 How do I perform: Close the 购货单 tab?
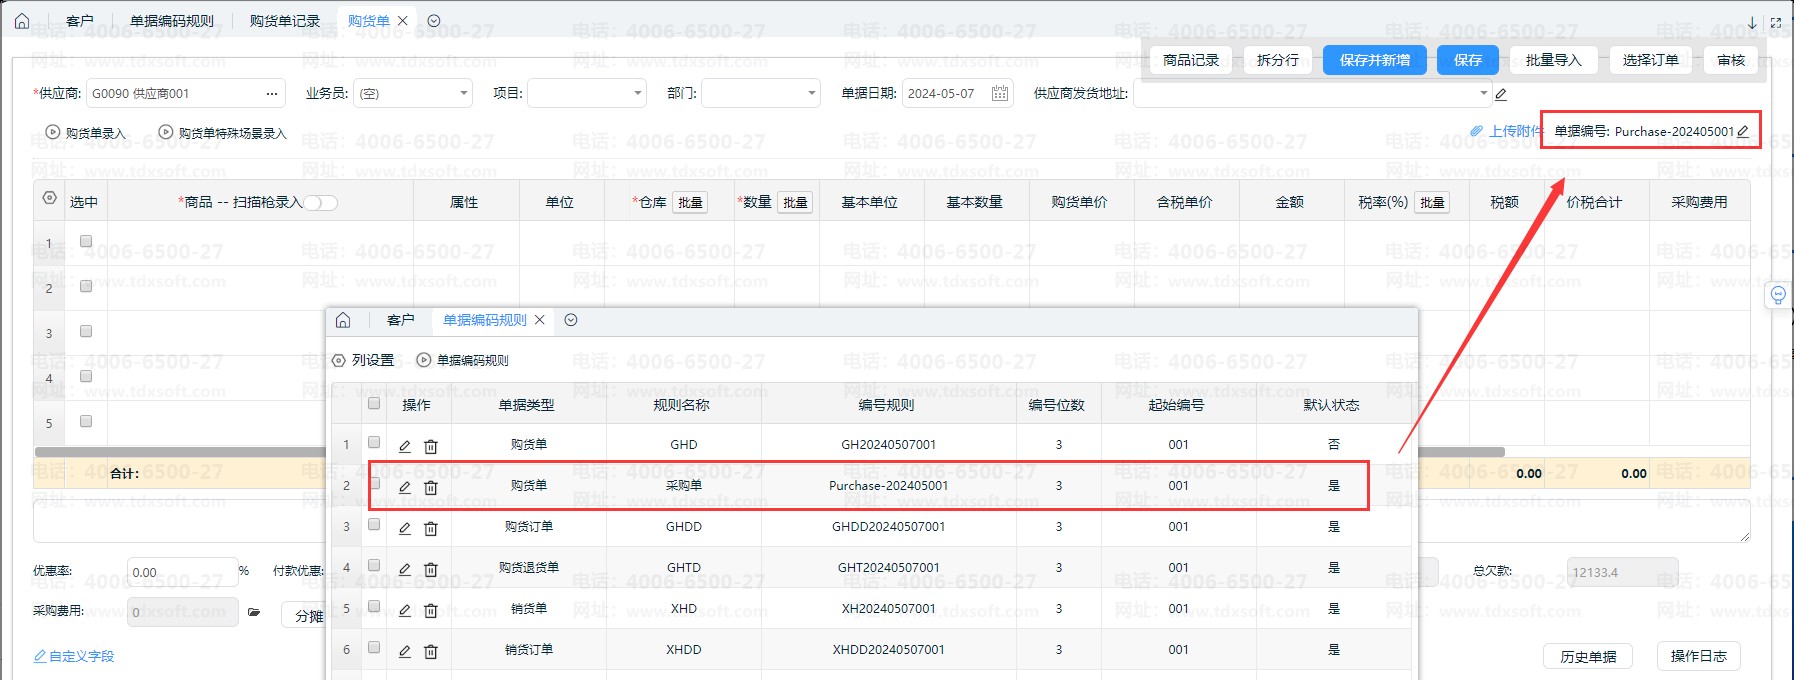point(403,20)
